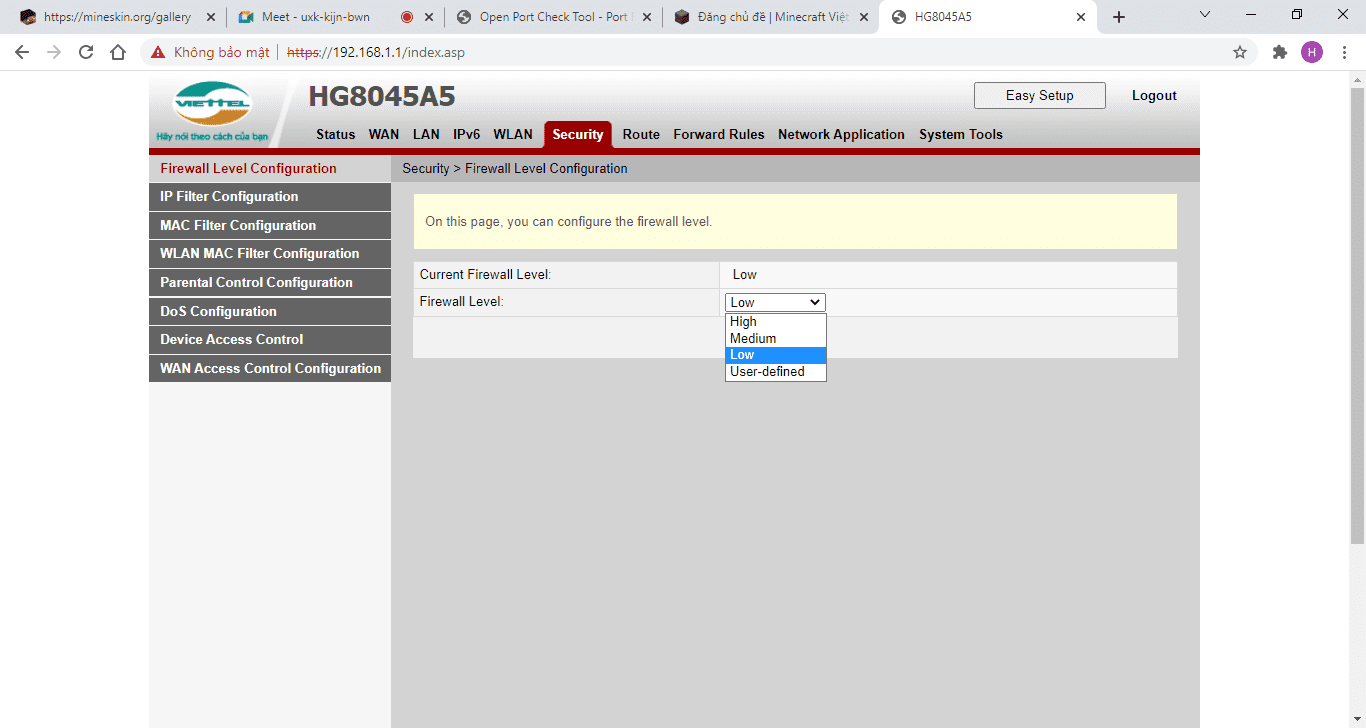Reload the router page
The height and width of the screenshot is (728, 1366).
click(x=86, y=52)
